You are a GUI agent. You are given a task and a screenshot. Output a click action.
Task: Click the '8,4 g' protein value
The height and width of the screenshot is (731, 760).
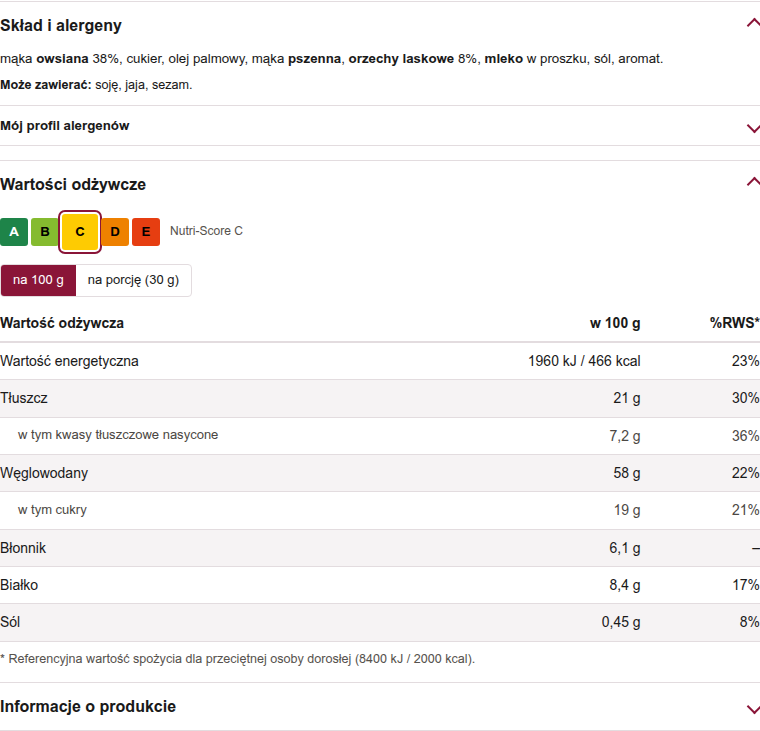pos(625,585)
